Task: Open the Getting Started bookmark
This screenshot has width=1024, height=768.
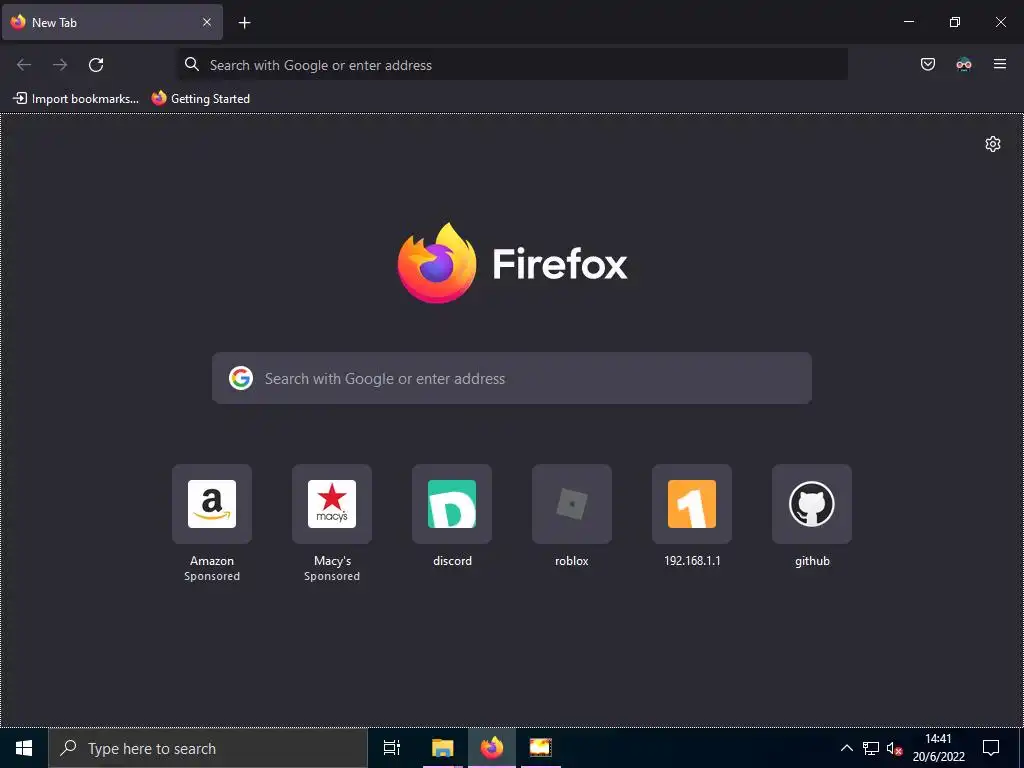Action: (x=200, y=99)
